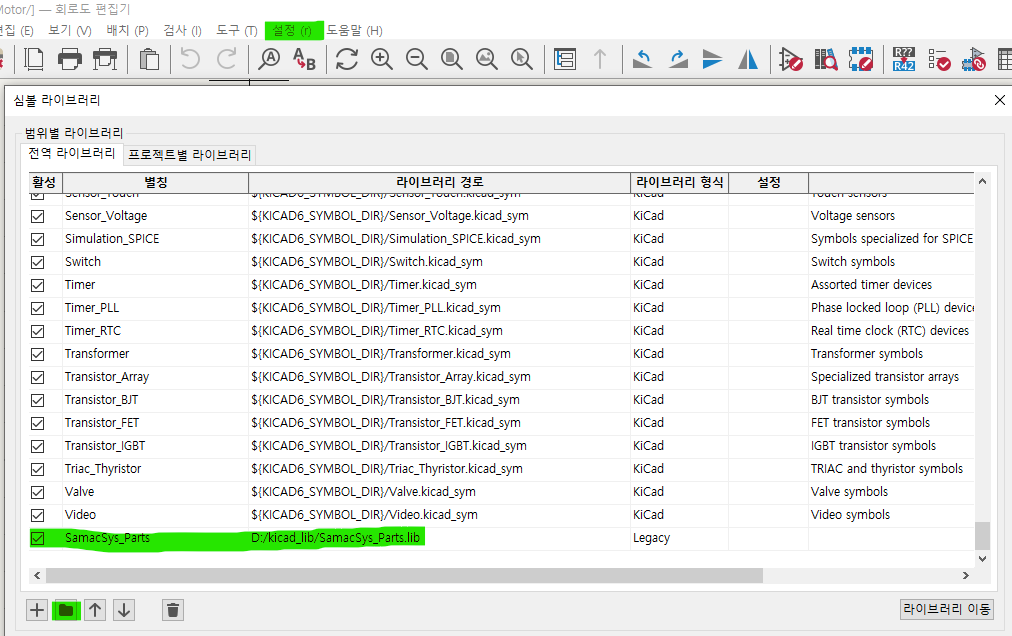This screenshot has height=636, width=1012.
Task: Click the vertical scrollbar down arrow
Action: coord(982,559)
